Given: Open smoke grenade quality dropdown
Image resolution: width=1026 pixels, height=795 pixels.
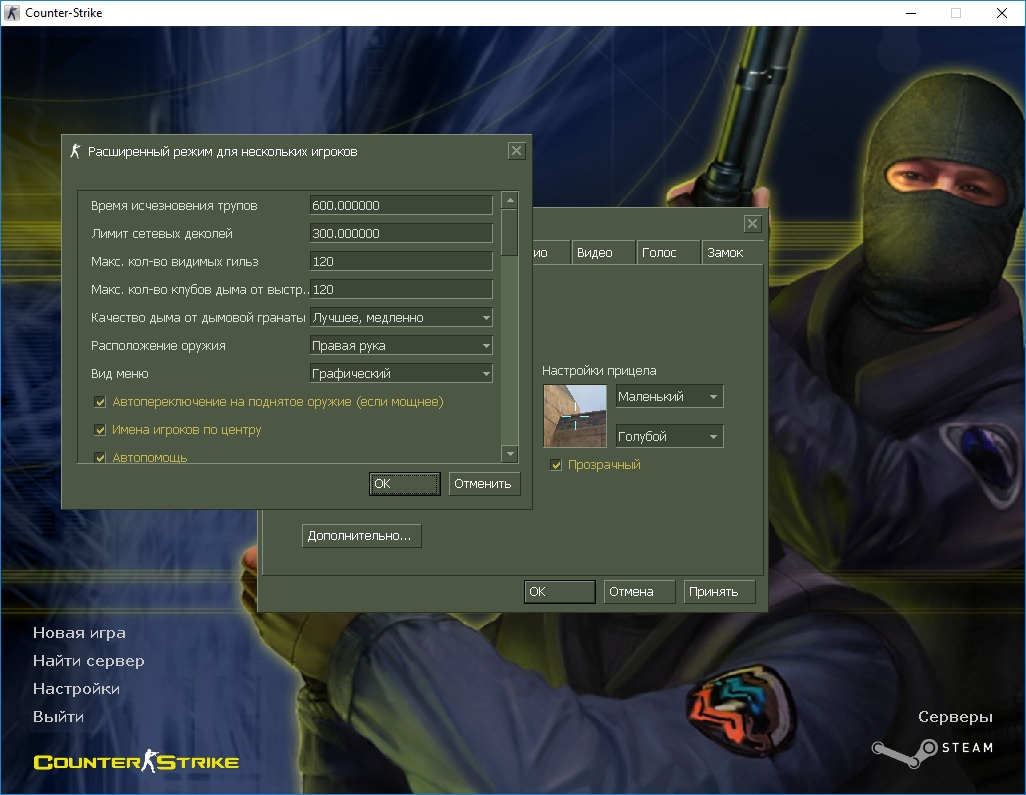Looking at the screenshot, I should [401, 317].
